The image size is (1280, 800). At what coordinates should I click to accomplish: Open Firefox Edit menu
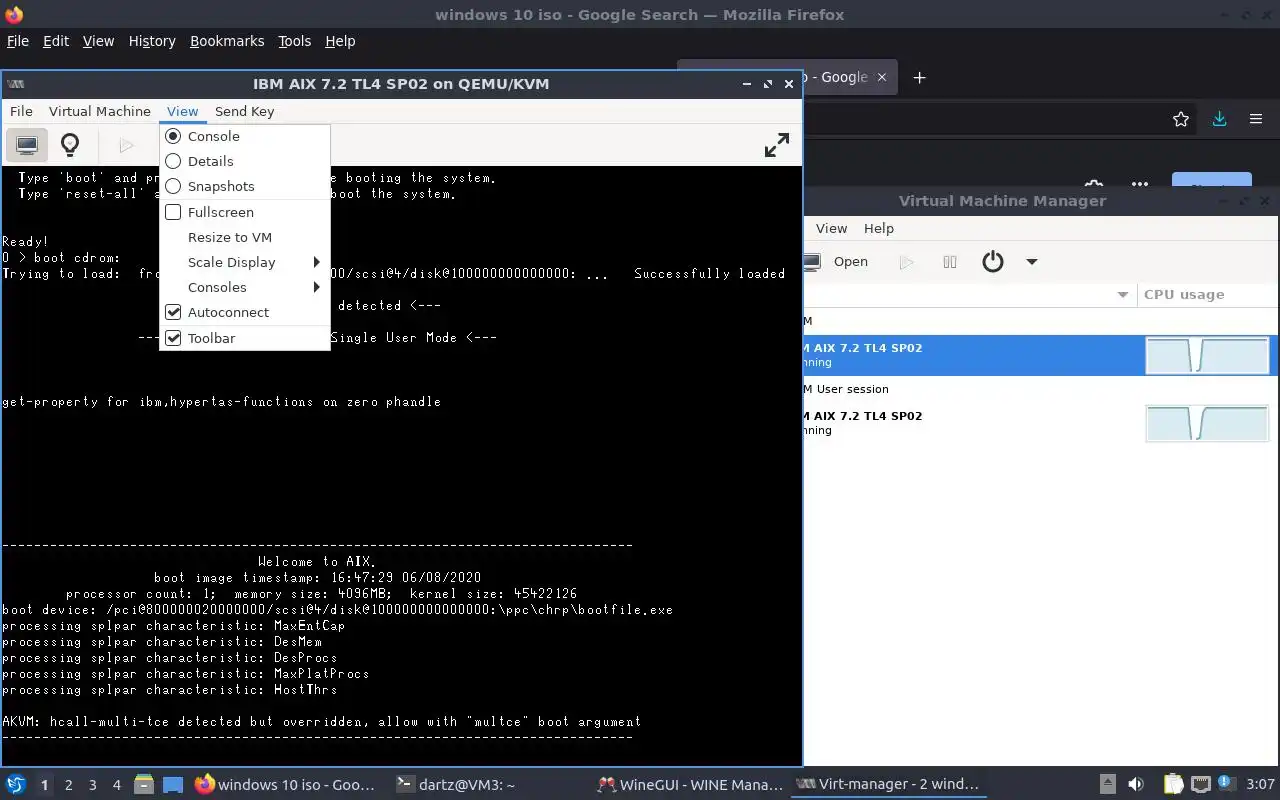56,41
